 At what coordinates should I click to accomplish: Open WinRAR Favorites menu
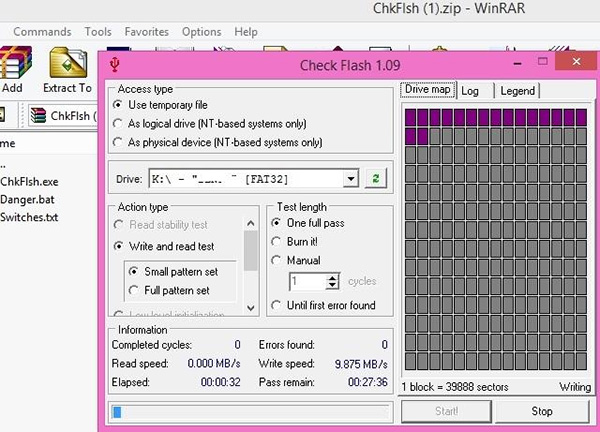click(147, 32)
